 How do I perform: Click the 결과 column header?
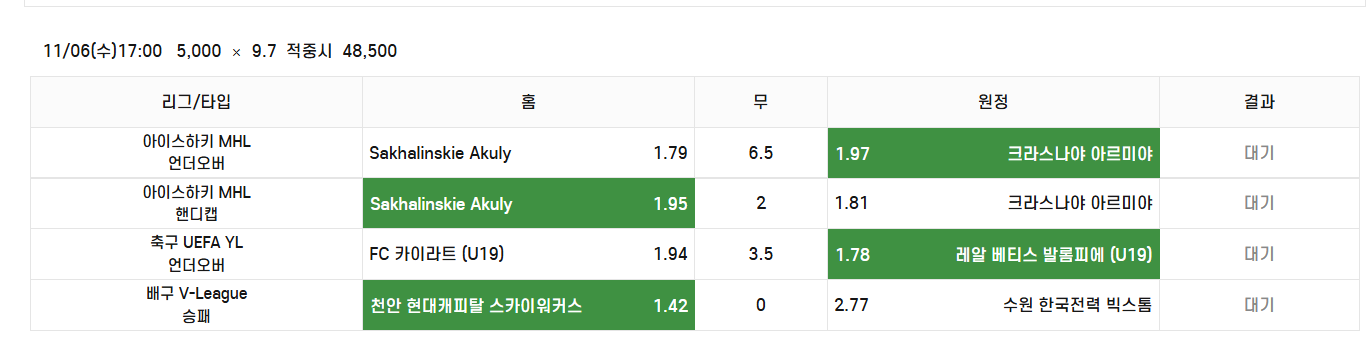coord(1259,102)
